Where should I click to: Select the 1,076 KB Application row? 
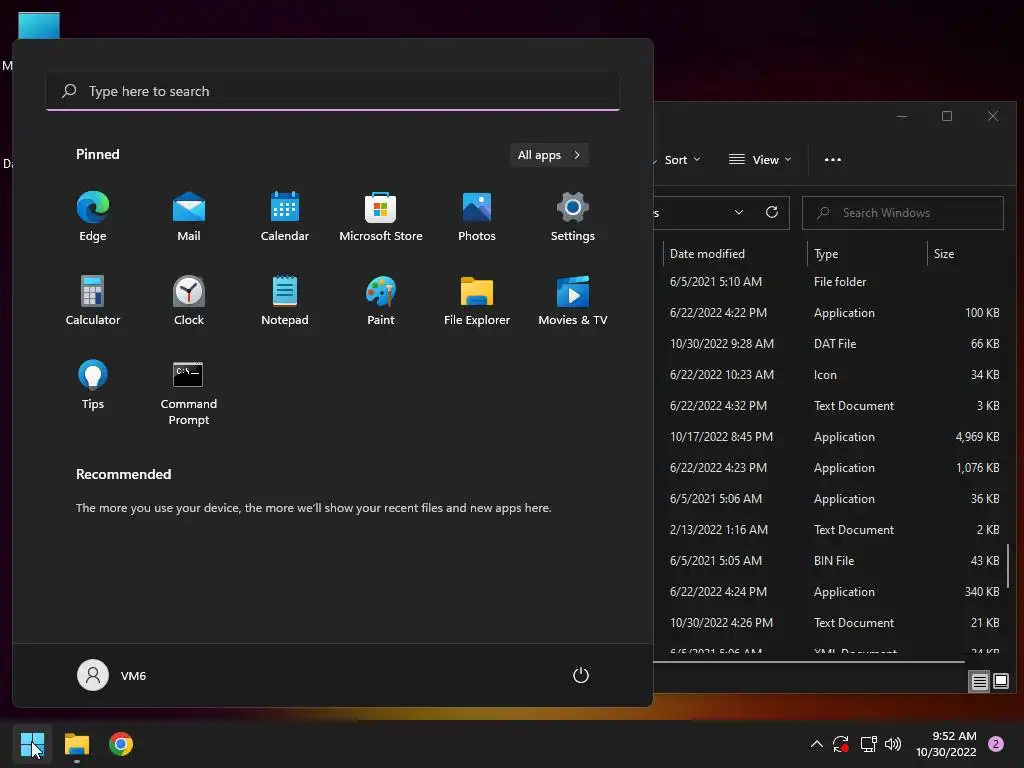pyautogui.click(x=830, y=468)
